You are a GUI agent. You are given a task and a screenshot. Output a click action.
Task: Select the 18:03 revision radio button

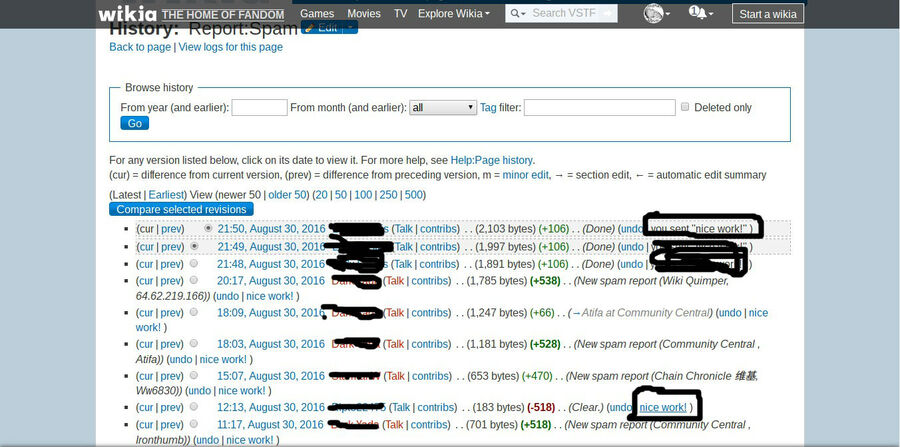pyautogui.click(x=194, y=343)
